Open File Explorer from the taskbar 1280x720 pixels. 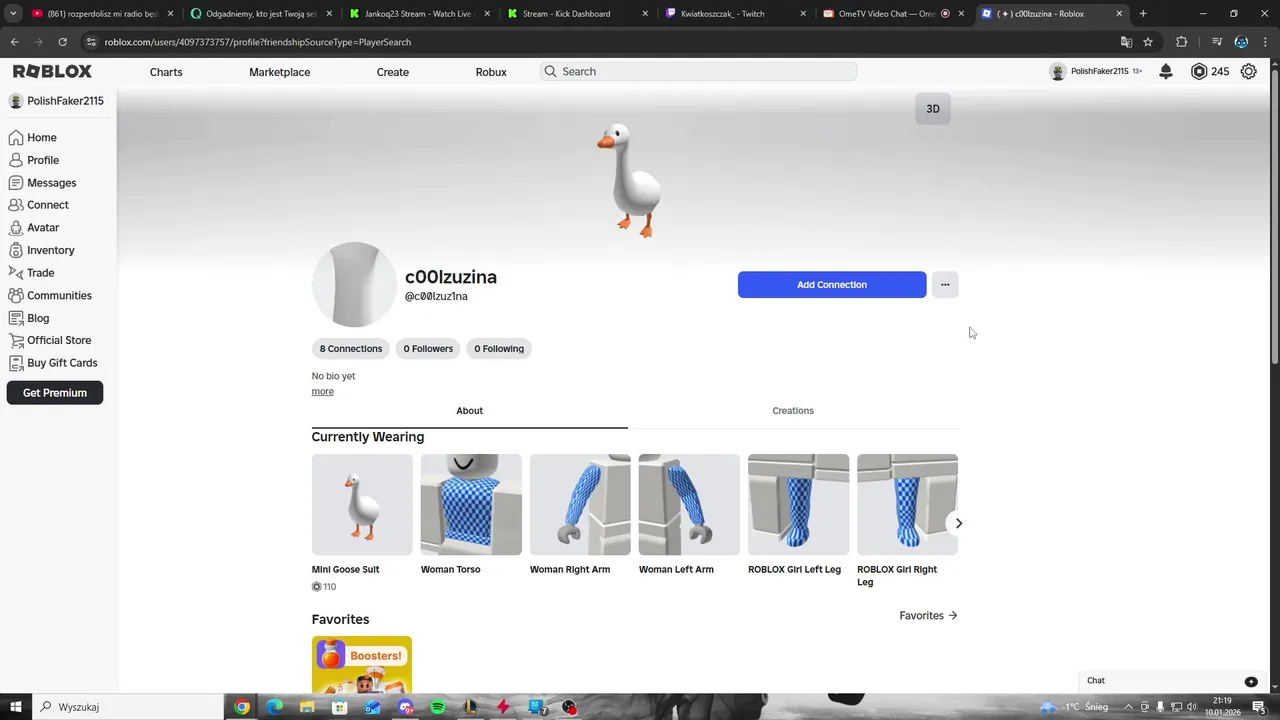pyautogui.click(x=307, y=707)
